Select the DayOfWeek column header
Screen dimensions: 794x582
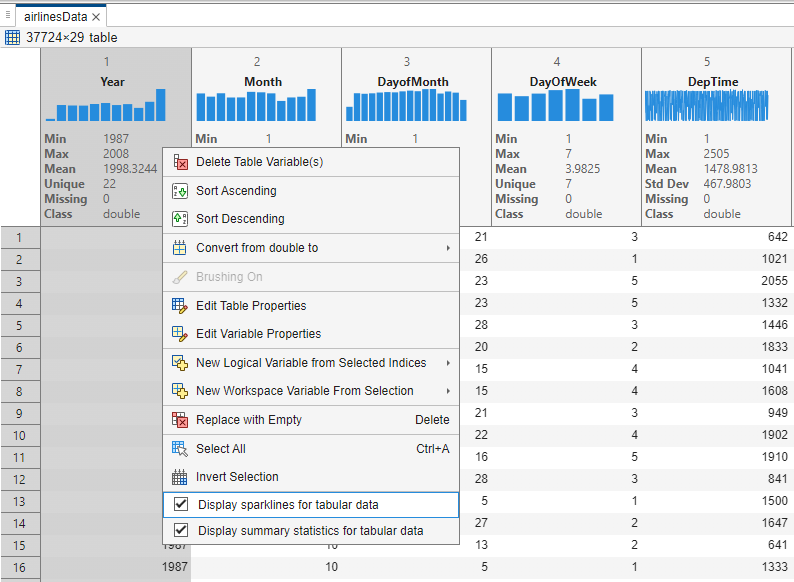[566, 82]
